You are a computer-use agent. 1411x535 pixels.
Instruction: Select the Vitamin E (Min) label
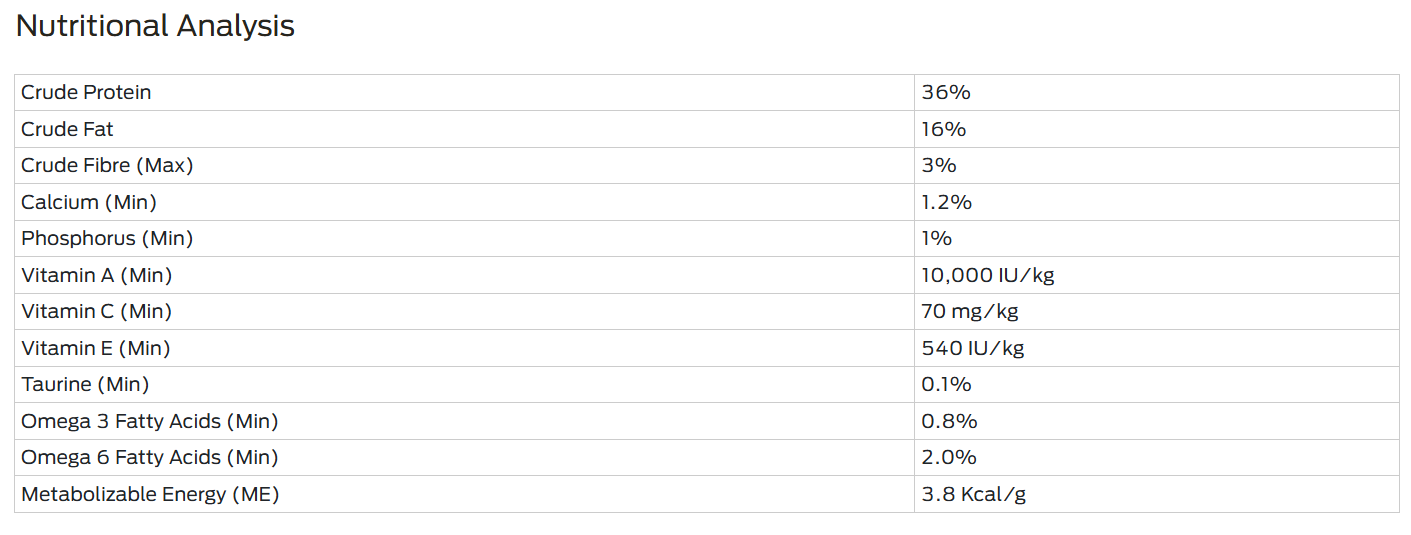pos(95,348)
